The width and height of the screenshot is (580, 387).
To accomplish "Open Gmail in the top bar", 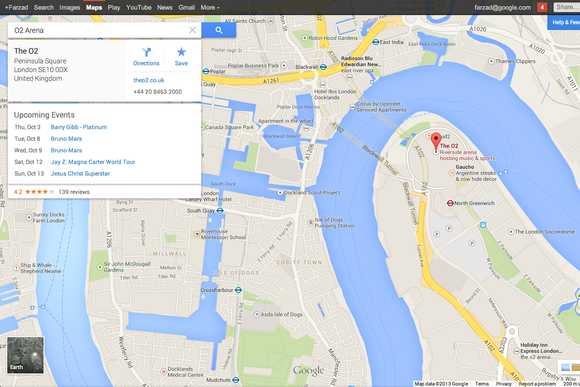I will (x=186, y=7).
